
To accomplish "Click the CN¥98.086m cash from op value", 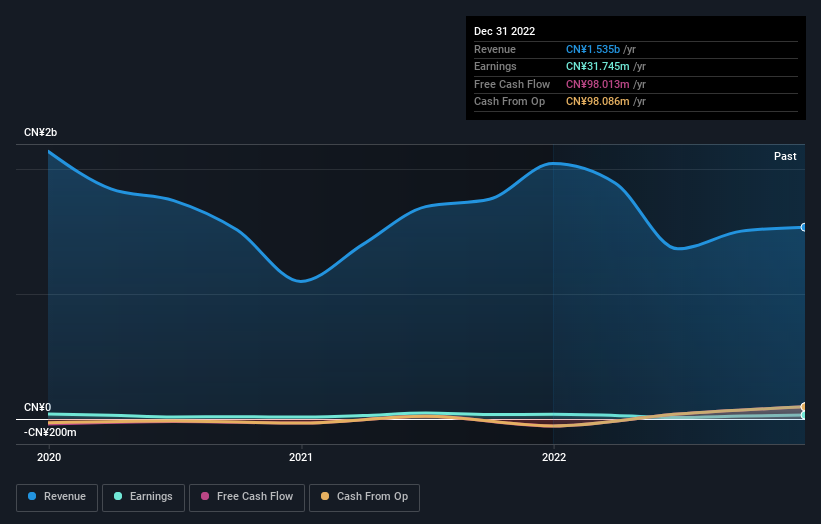I will [597, 102].
